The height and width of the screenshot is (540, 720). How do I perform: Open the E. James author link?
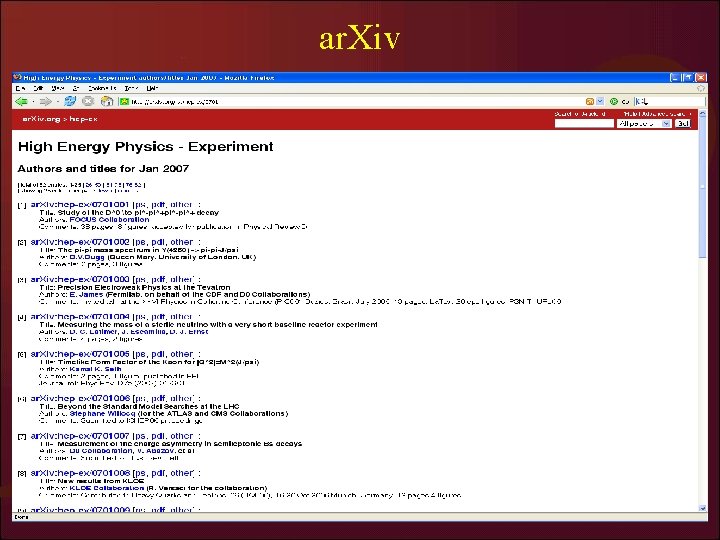coord(86,294)
